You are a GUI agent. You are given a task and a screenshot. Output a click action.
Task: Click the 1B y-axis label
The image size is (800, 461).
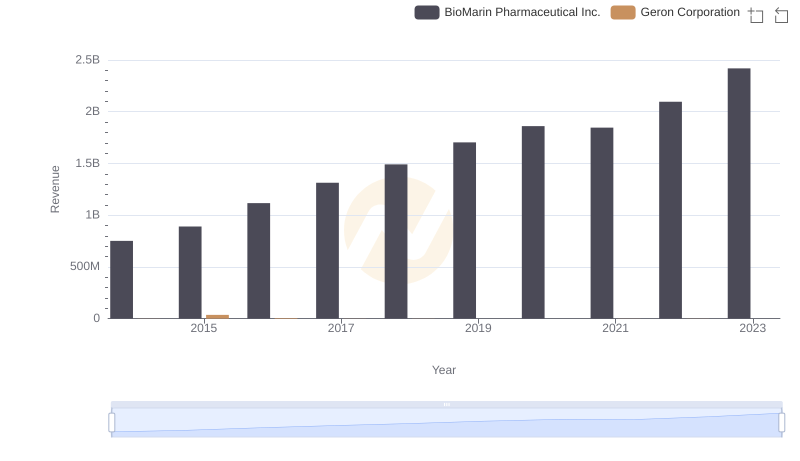(92, 215)
